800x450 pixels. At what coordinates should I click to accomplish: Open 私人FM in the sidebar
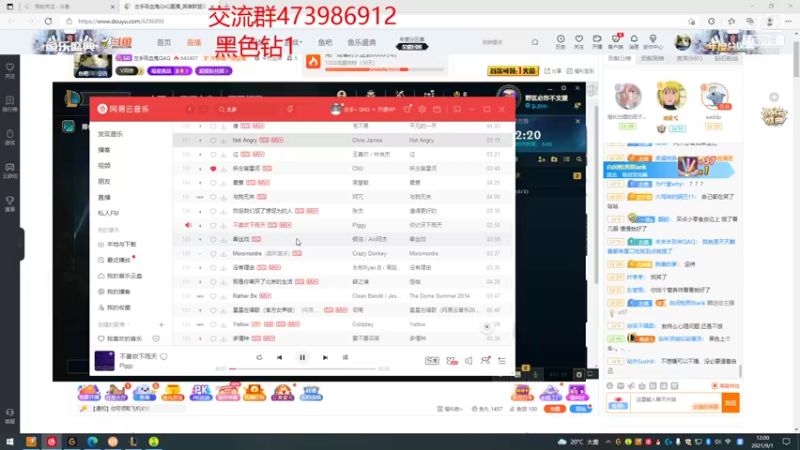(x=108, y=213)
